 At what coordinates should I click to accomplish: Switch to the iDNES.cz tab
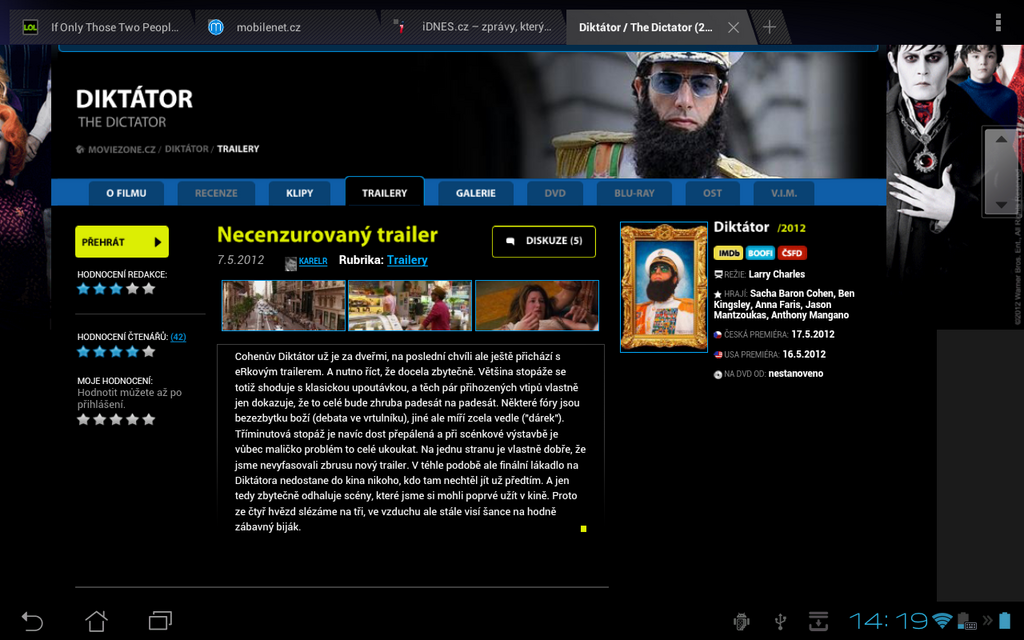point(475,27)
